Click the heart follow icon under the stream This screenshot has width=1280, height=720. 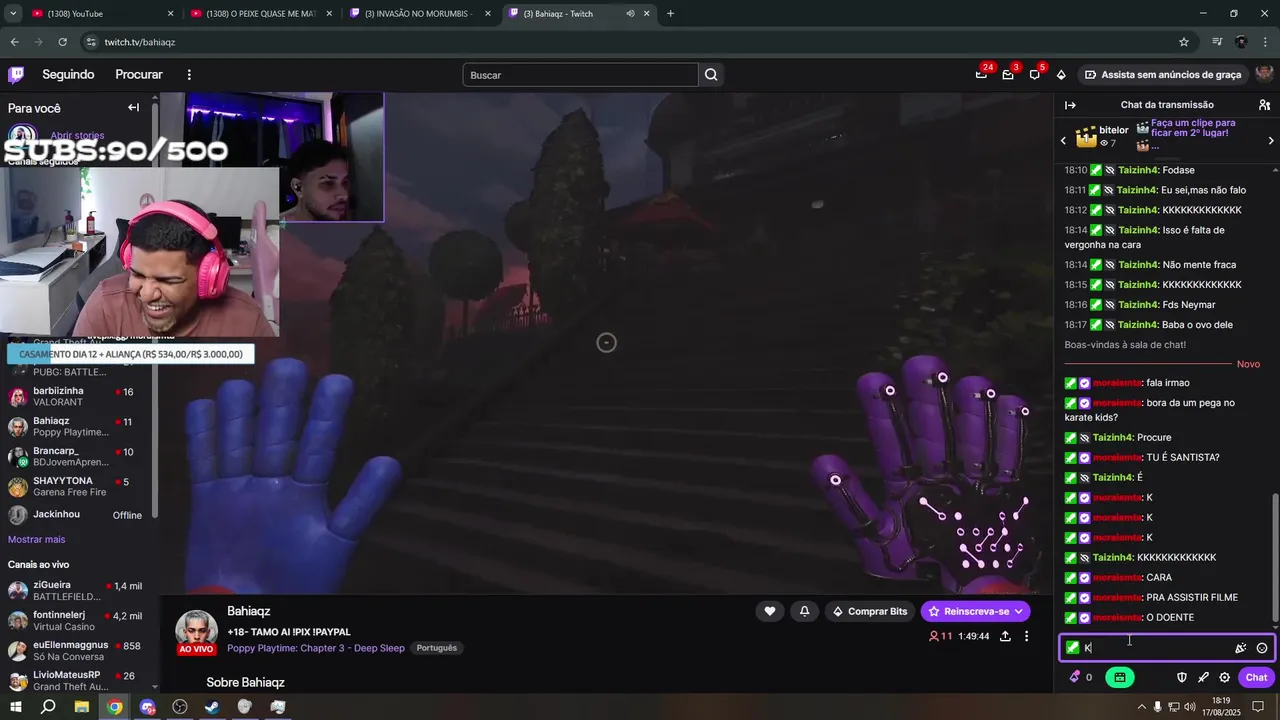click(x=770, y=611)
